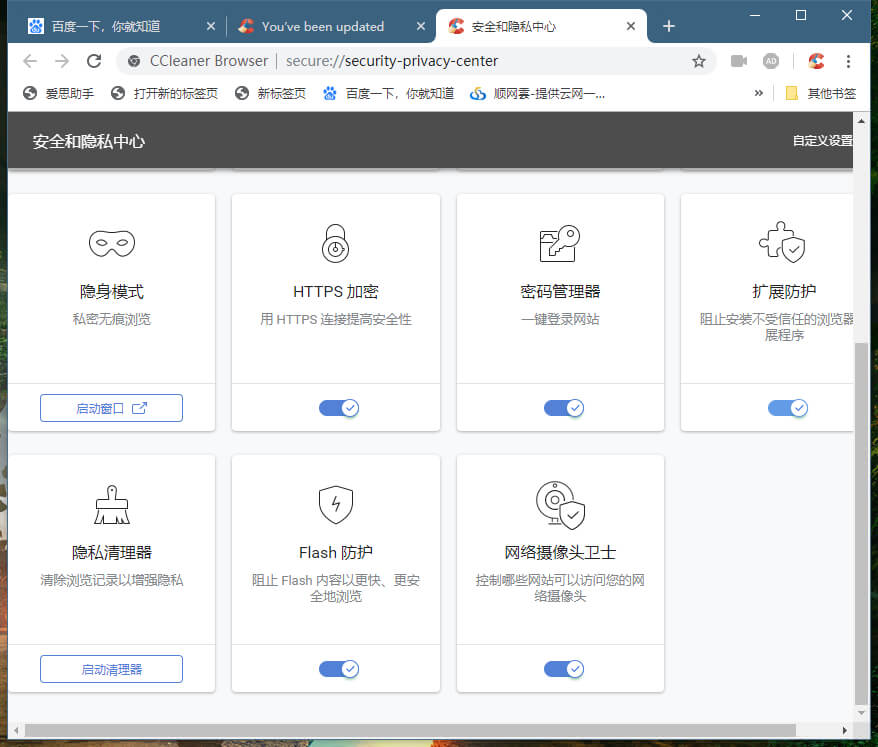Open the browser three-dot menu
The image size is (878, 747).
848,61
